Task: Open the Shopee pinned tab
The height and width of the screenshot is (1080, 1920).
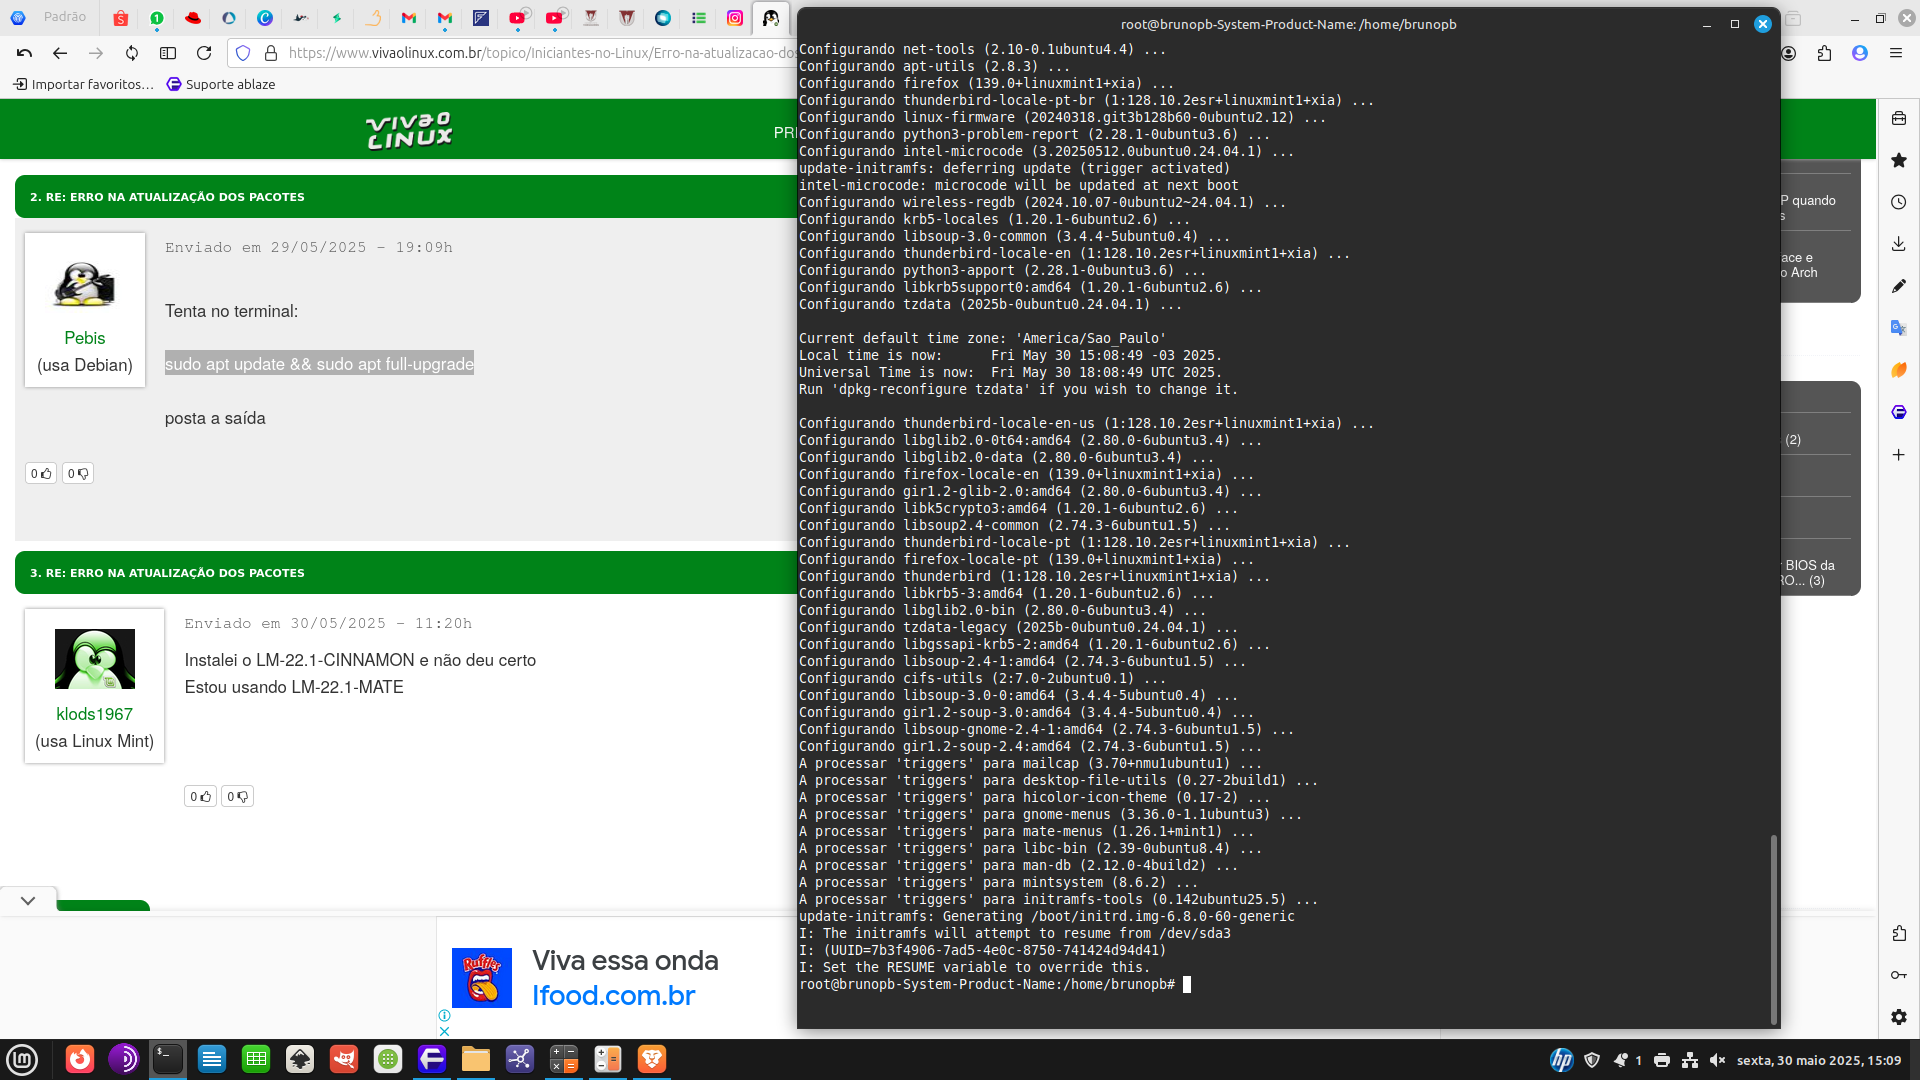Action: click(121, 18)
